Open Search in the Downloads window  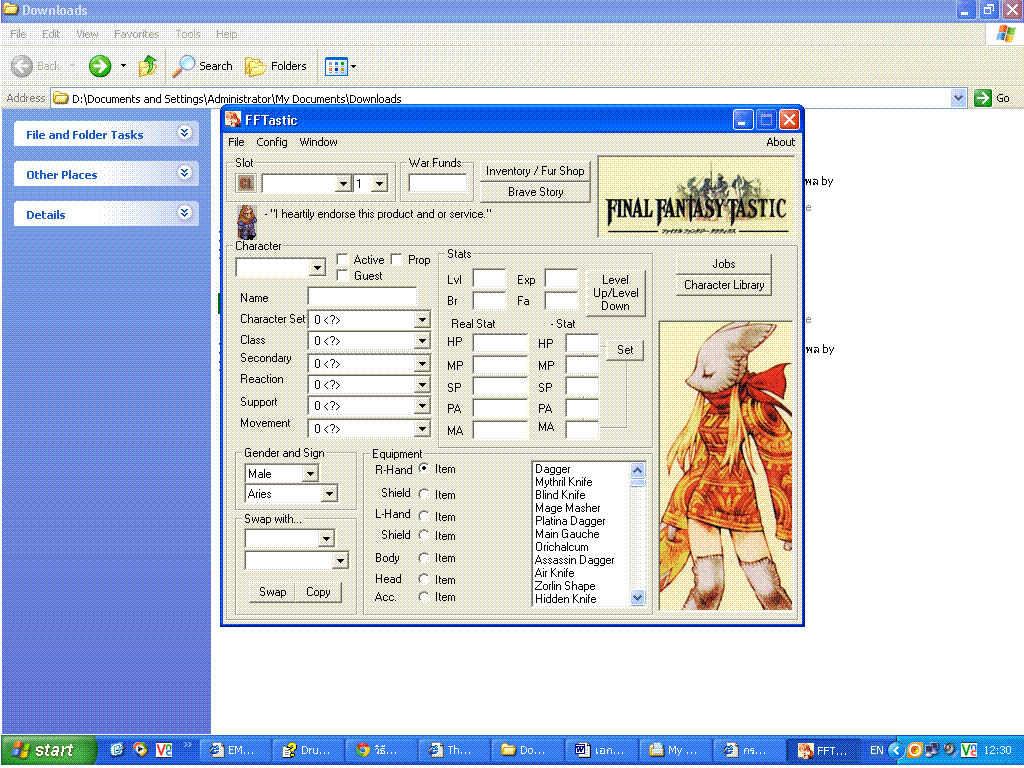203,66
